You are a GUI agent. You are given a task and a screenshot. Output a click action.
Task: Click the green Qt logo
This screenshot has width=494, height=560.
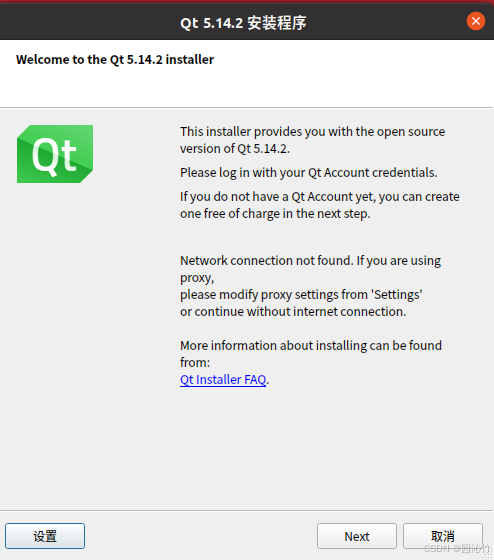point(55,154)
